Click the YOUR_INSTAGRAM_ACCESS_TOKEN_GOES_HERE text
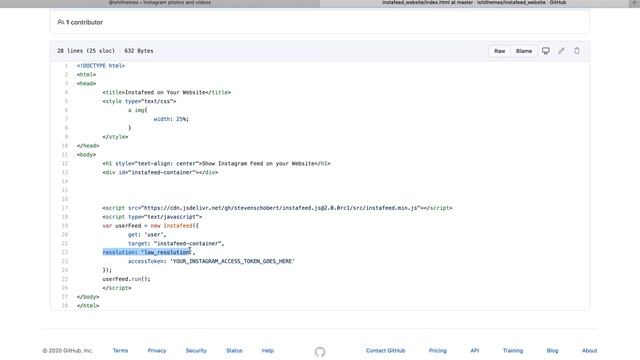Image resolution: width=640 pixels, height=360 pixels. (233, 261)
